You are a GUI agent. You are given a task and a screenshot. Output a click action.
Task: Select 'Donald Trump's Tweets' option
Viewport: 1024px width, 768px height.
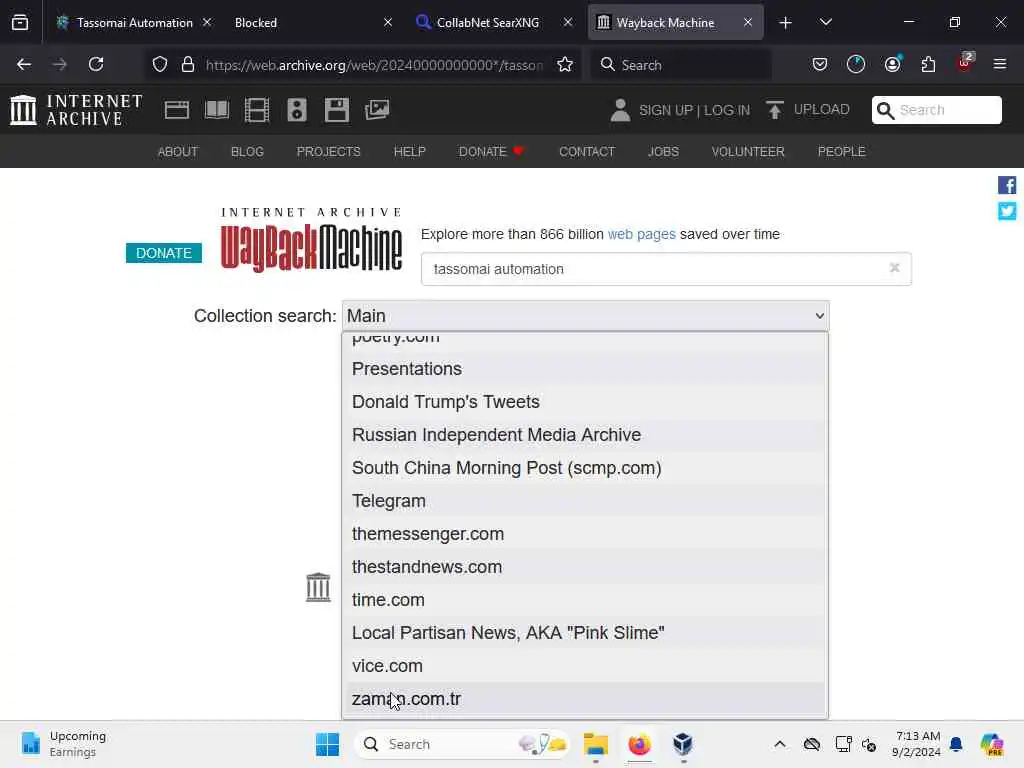pos(585,402)
